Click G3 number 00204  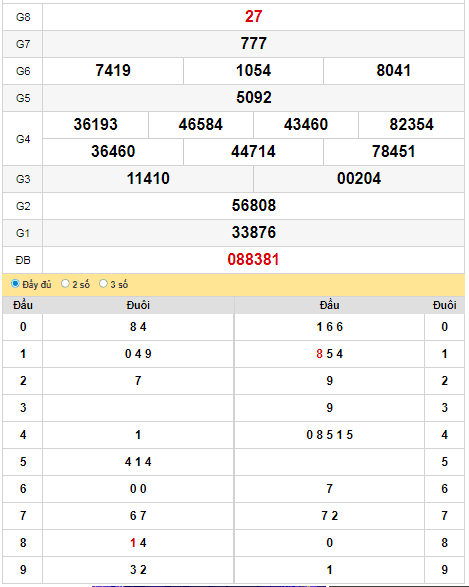pos(359,178)
